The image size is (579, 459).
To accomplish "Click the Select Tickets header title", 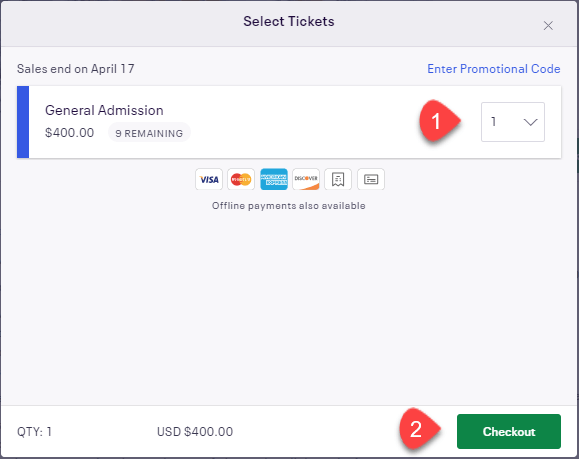I will click(x=289, y=21).
